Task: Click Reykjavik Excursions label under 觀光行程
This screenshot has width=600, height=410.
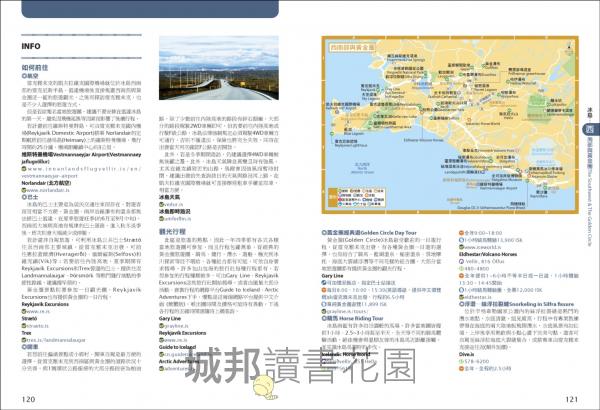Action: (x=183, y=333)
